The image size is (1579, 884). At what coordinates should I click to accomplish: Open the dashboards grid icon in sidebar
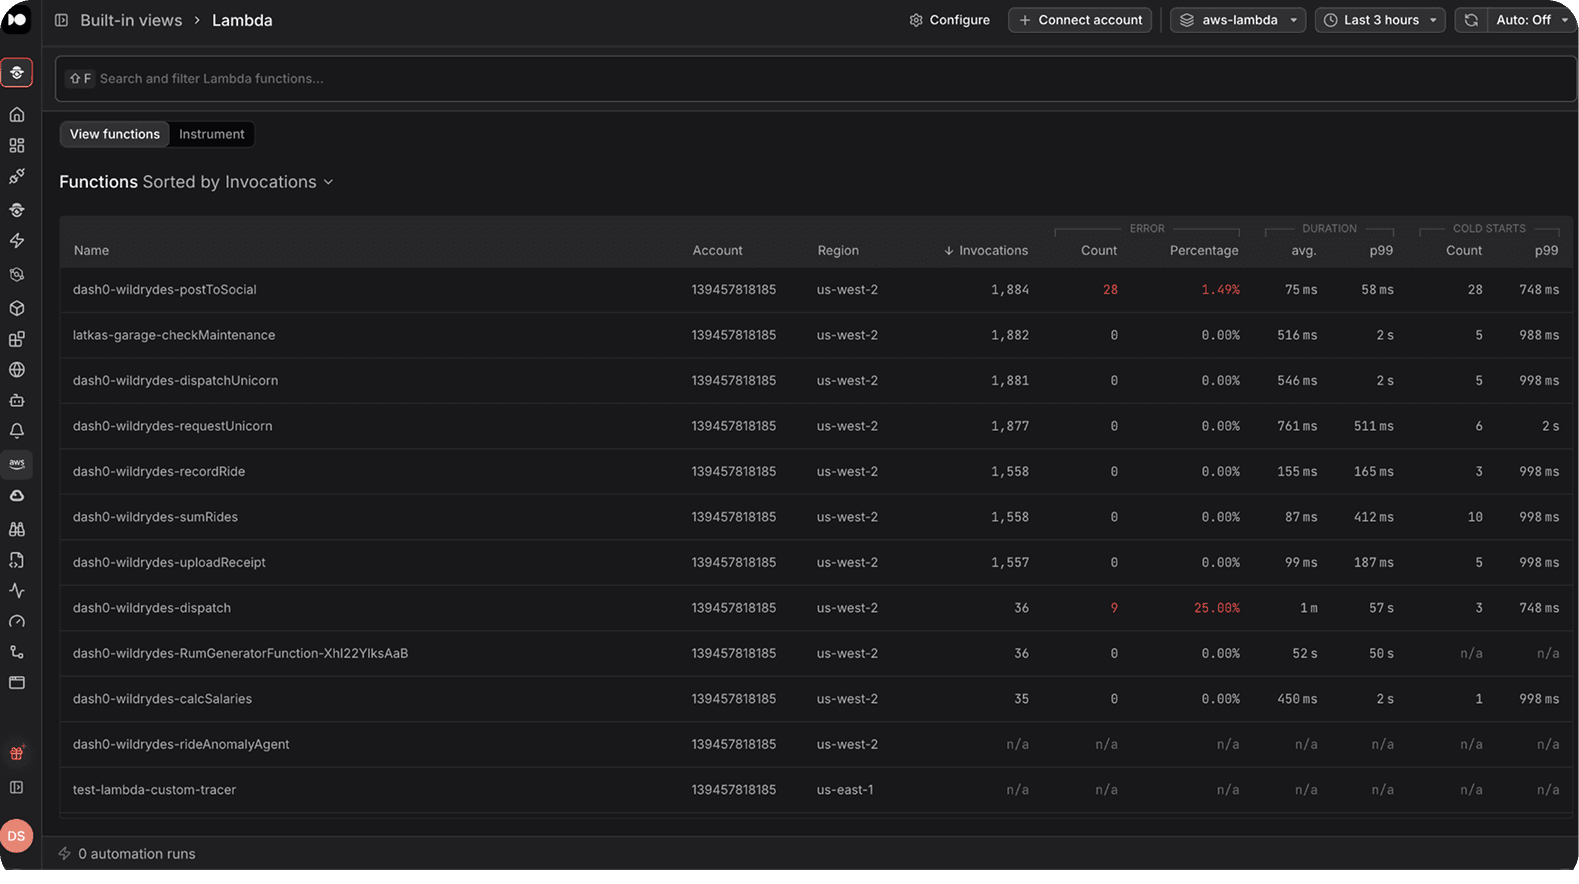(x=17, y=146)
